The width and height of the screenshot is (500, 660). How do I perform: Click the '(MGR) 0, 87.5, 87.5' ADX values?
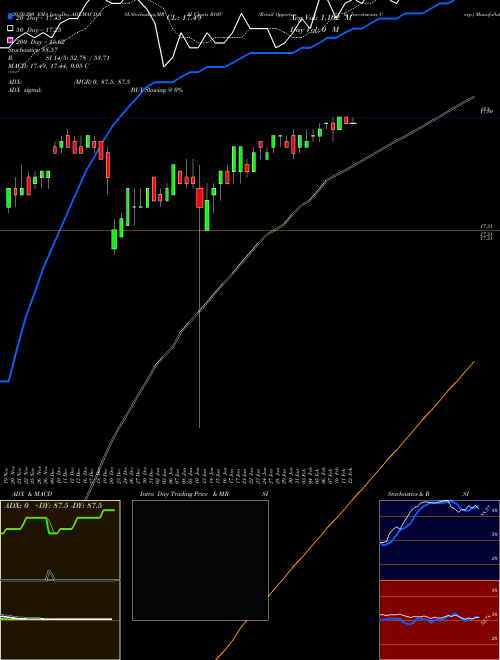pos(102,82)
